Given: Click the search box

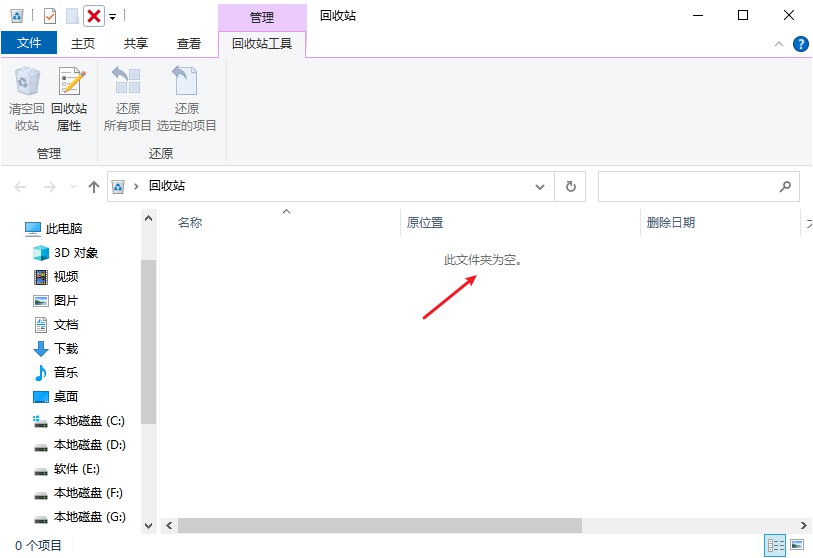Looking at the screenshot, I should [698, 187].
